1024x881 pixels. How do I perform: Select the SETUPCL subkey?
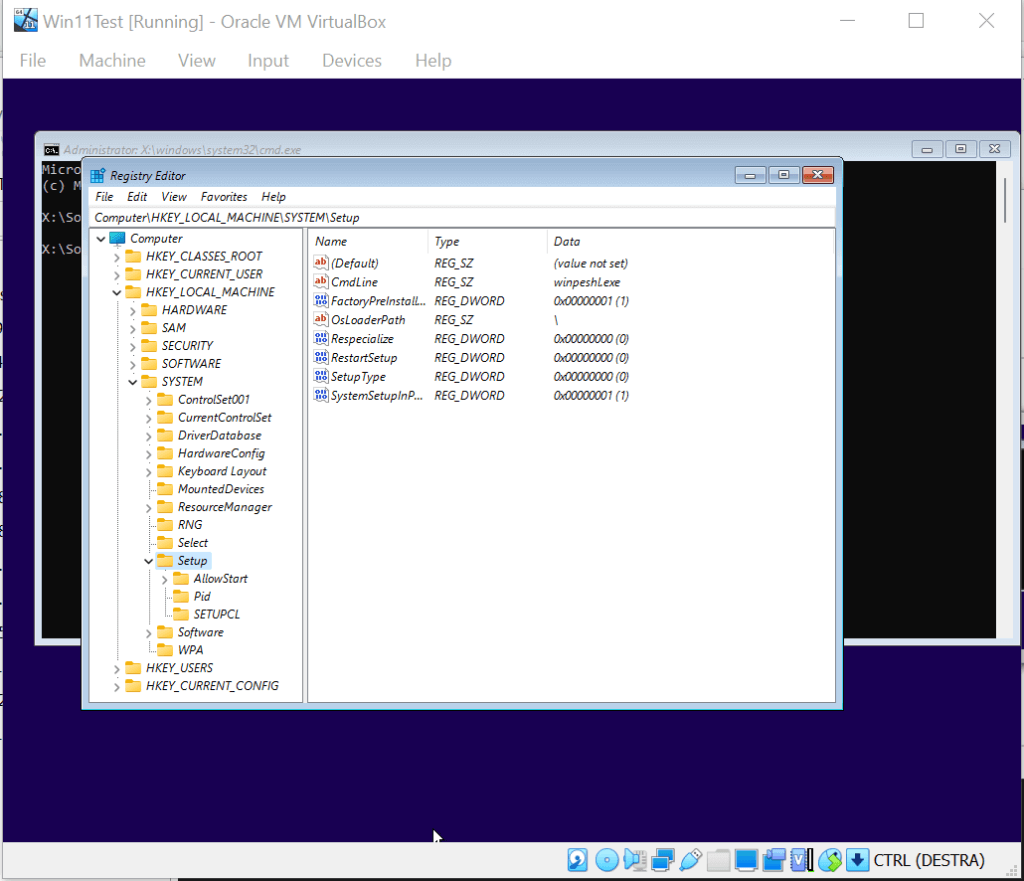click(x=216, y=615)
